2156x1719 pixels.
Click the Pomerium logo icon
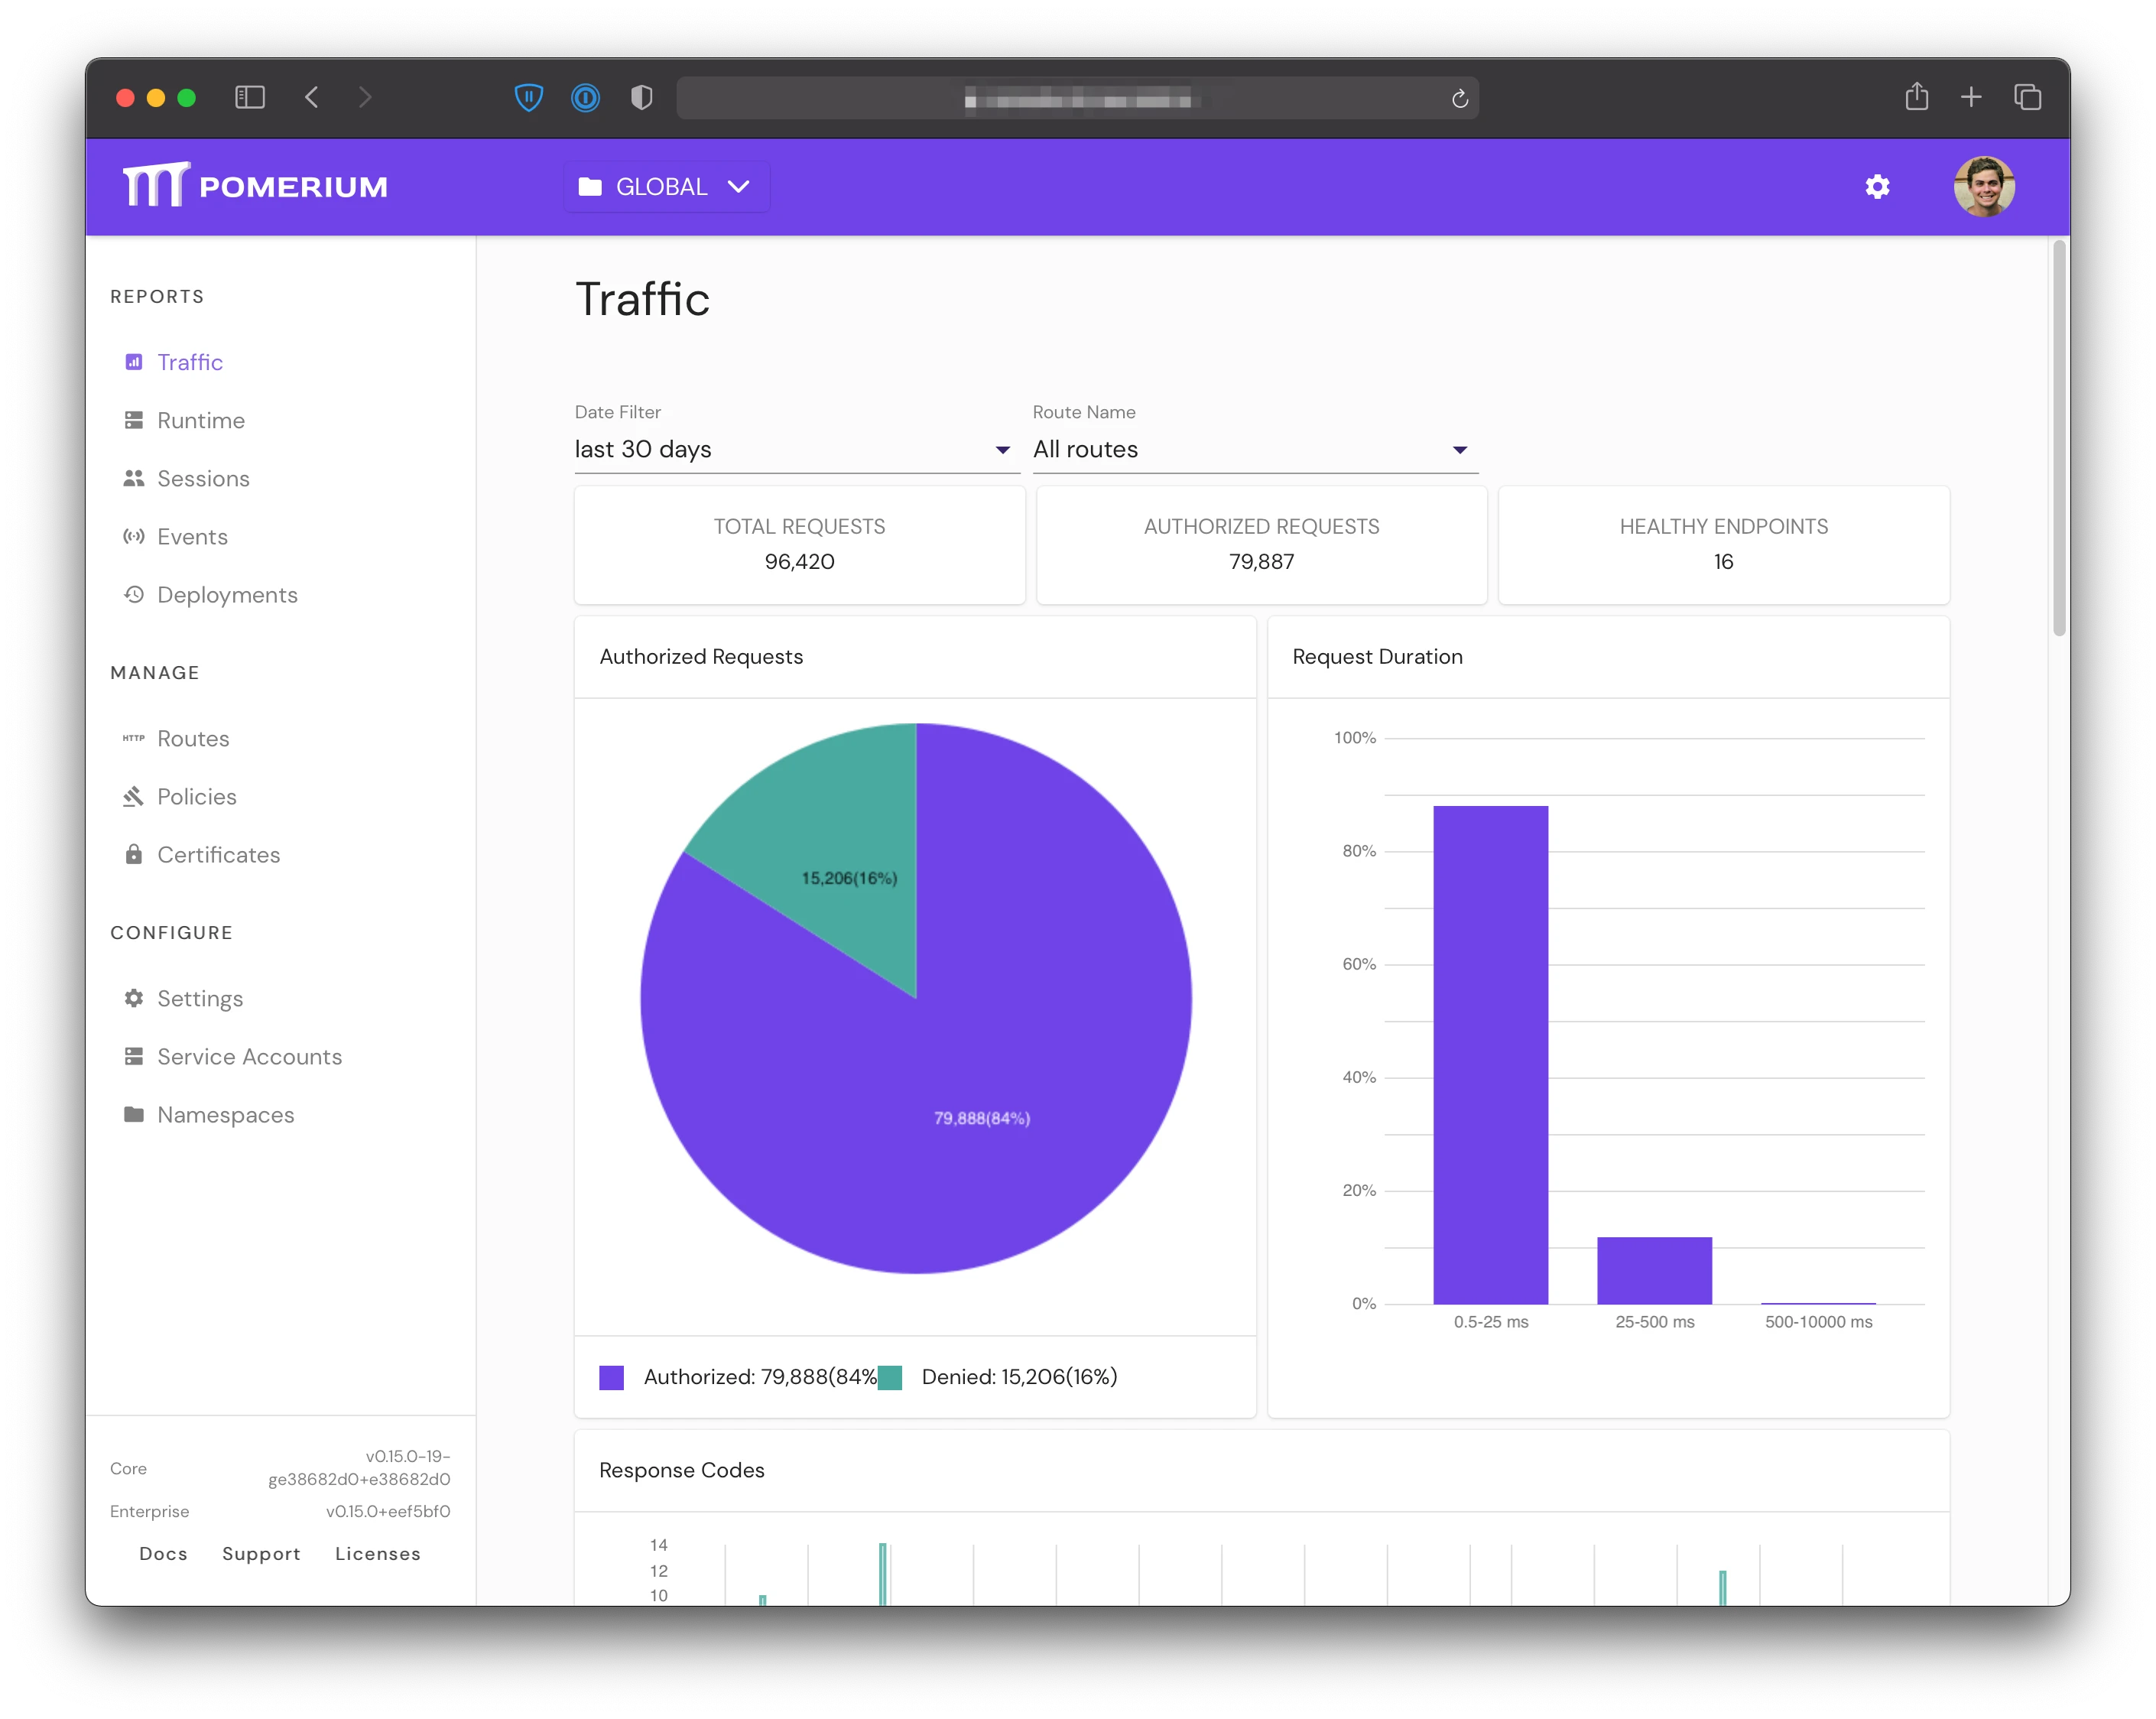(155, 186)
